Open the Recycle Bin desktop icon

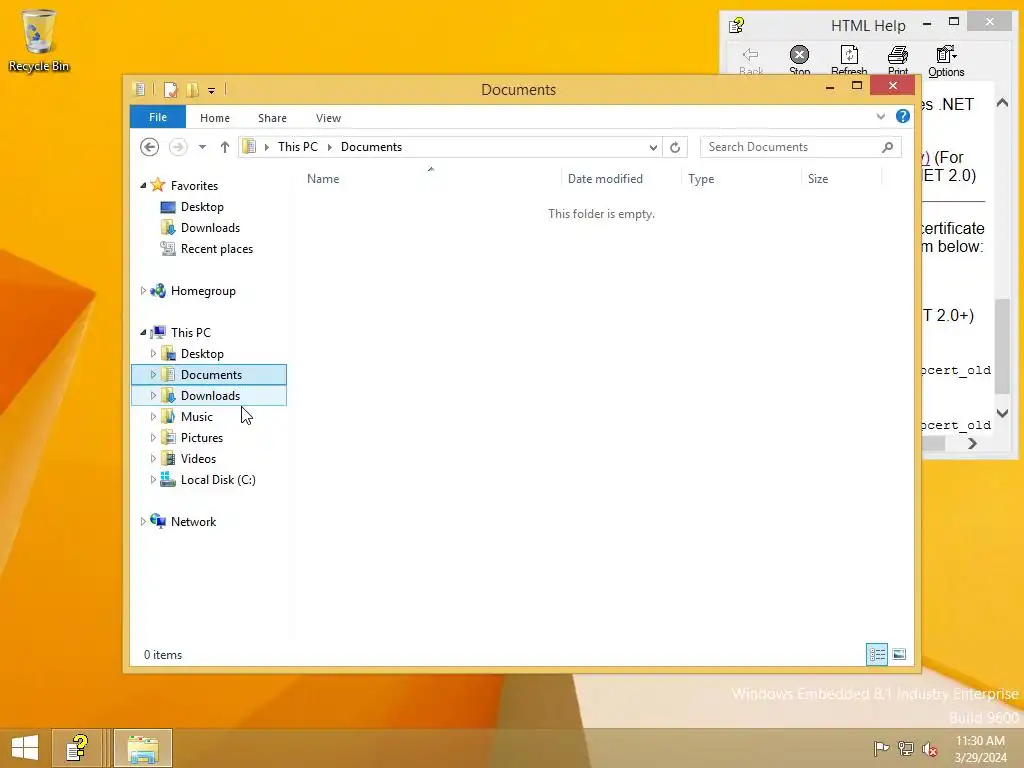pos(39,40)
